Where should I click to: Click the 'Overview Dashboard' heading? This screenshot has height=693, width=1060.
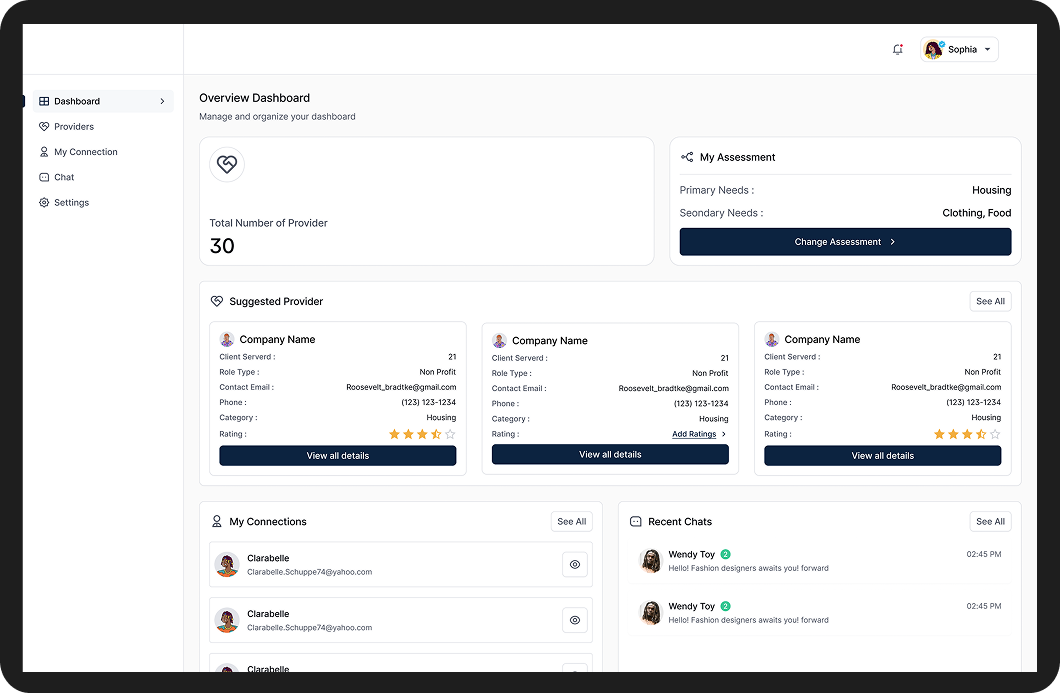(254, 98)
